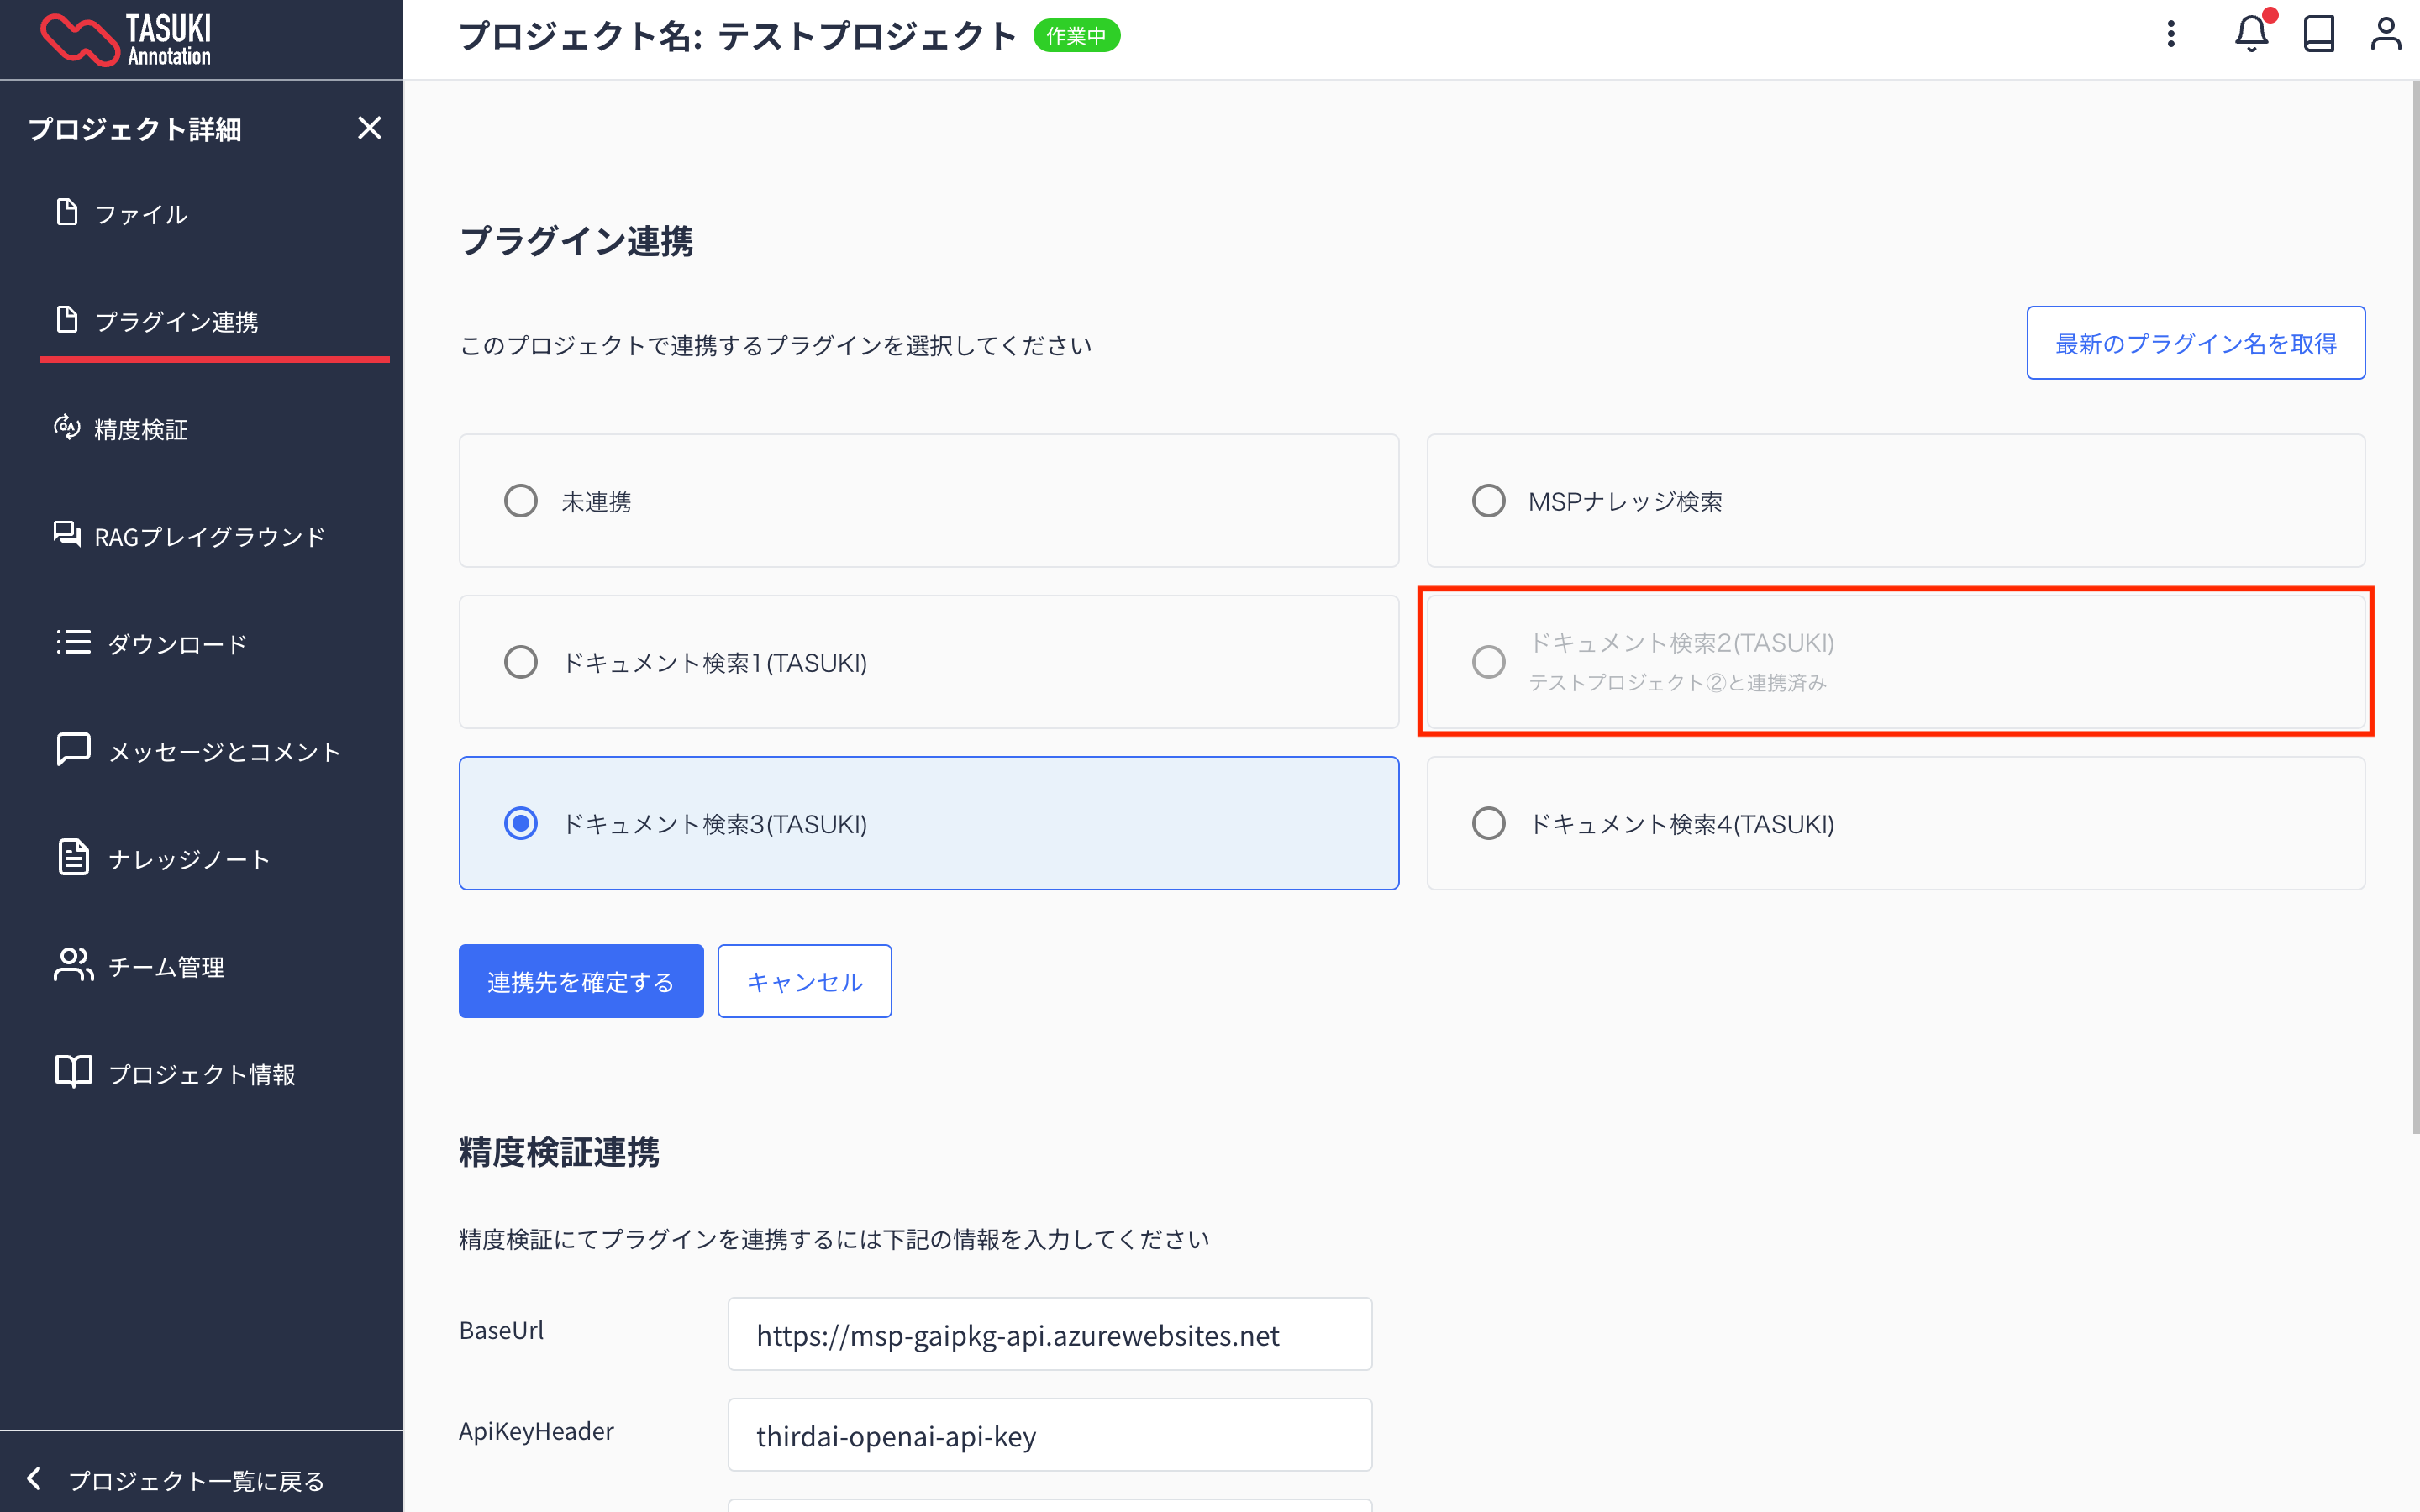Click the book manual icon in header
This screenshot has width=2420, height=1512.
pos(2318,35)
